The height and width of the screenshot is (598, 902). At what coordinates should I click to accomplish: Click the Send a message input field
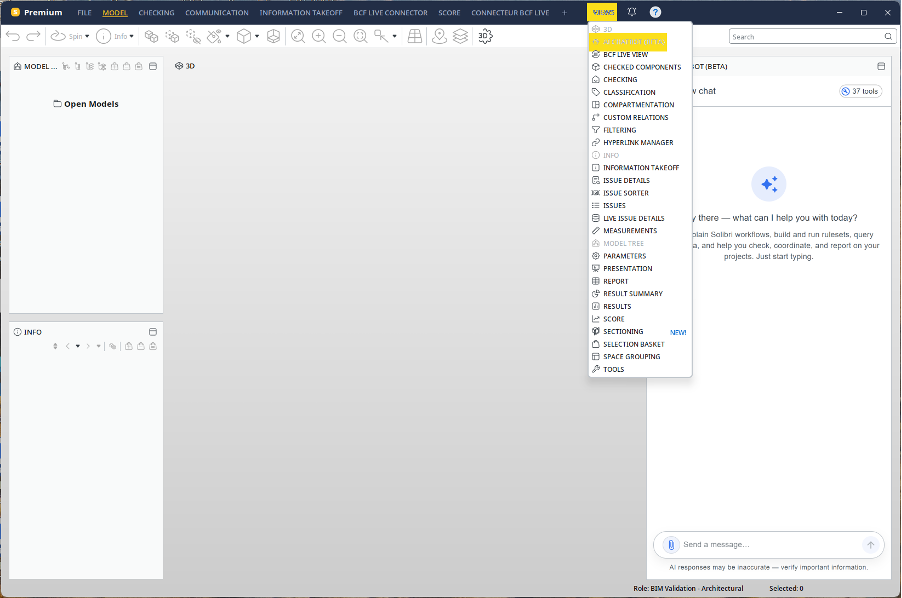pyautogui.click(x=771, y=545)
